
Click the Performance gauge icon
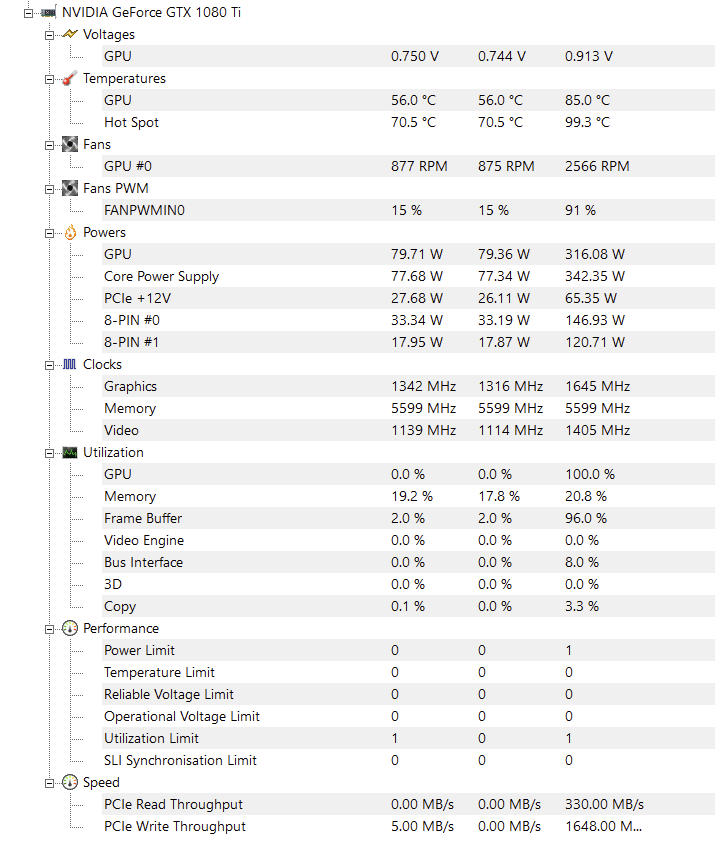pyautogui.click(x=69, y=629)
